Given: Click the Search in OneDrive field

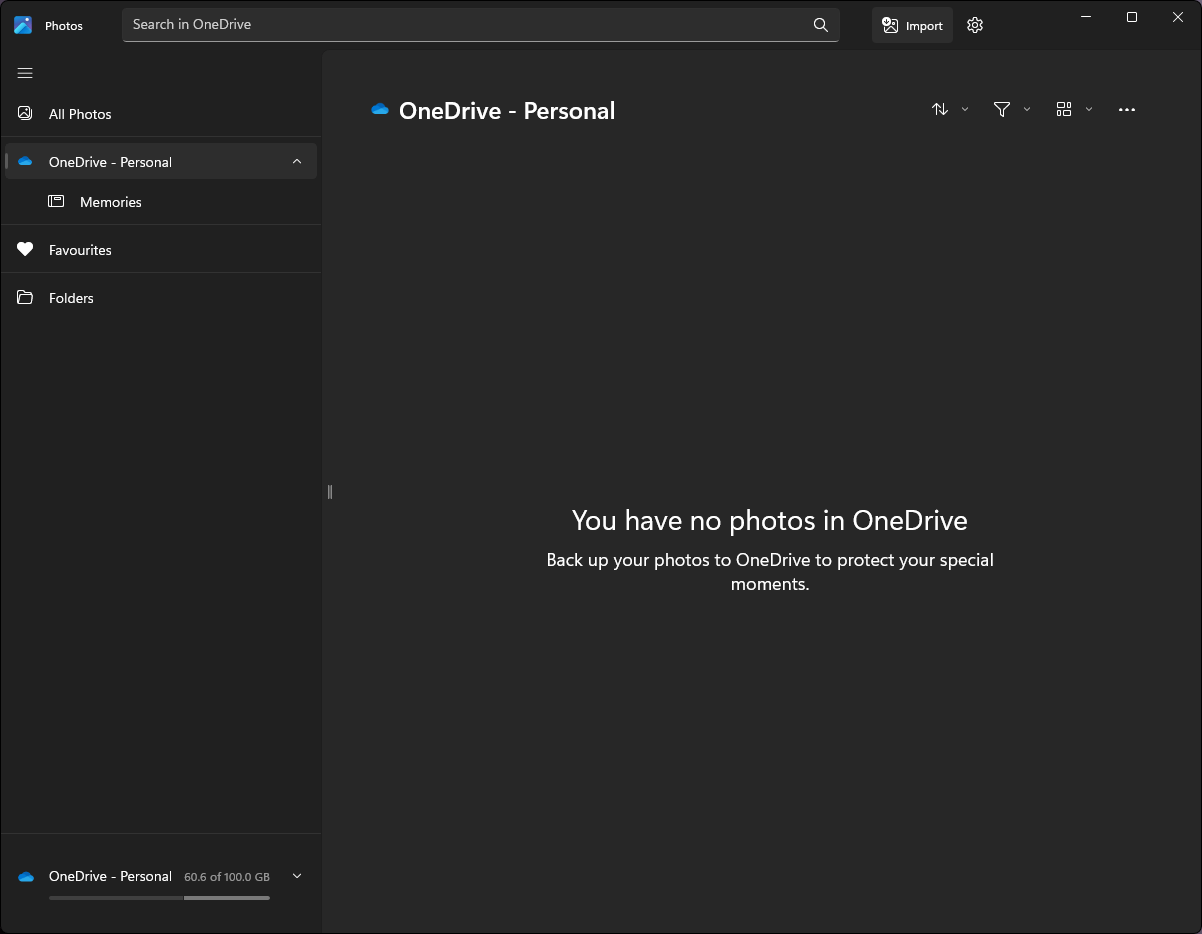Looking at the screenshot, I should coord(480,25).
